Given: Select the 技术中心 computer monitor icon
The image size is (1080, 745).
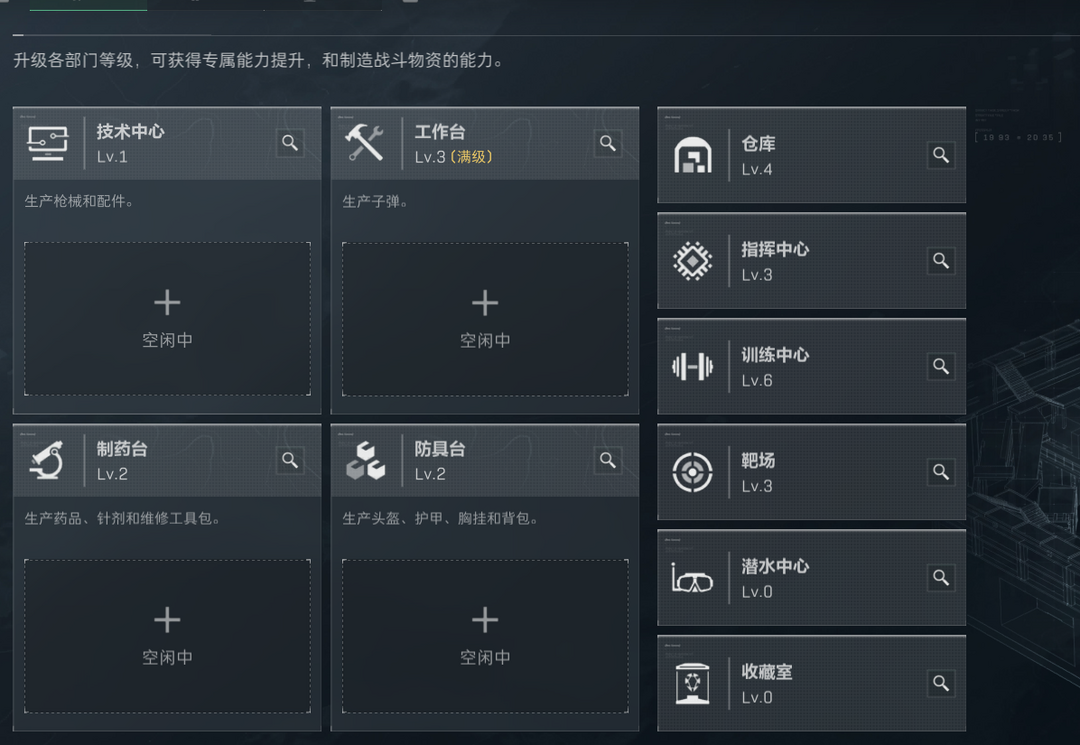Looking at the screenshot, I should click(x=47, y=143).
